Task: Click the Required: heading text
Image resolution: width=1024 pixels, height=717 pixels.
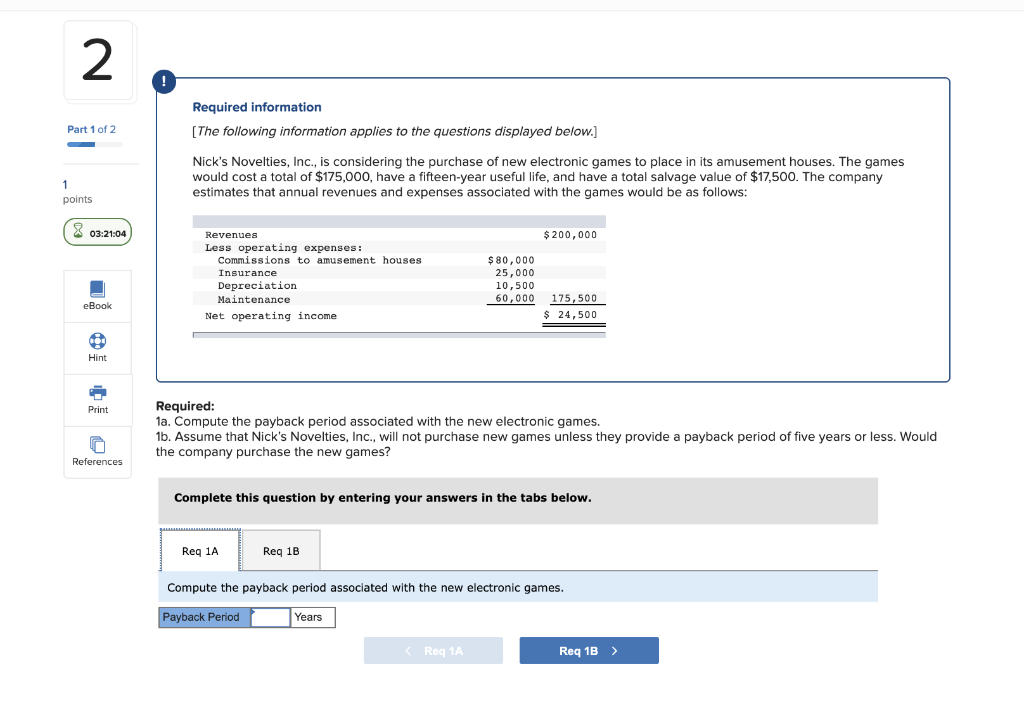Action: point(185,406)
